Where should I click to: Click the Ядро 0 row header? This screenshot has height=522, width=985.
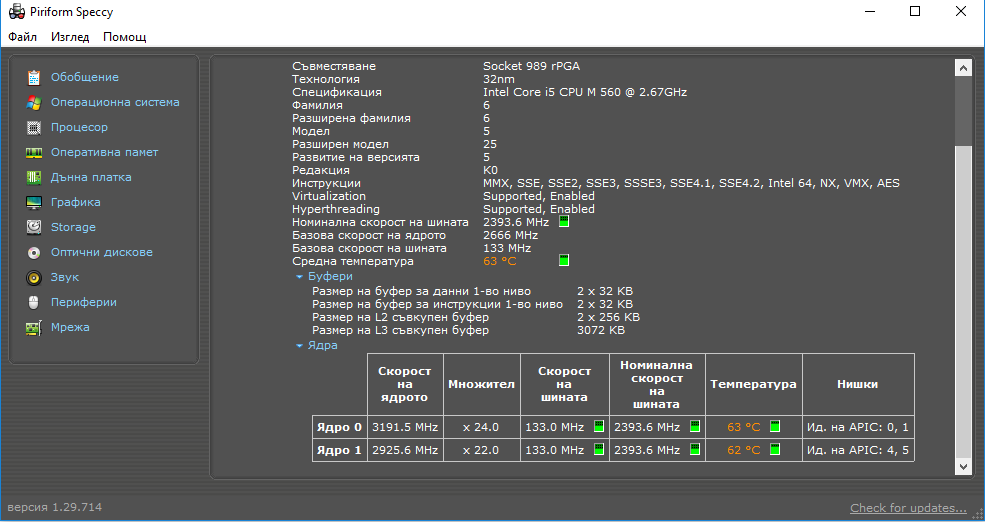tap(339, 427)
